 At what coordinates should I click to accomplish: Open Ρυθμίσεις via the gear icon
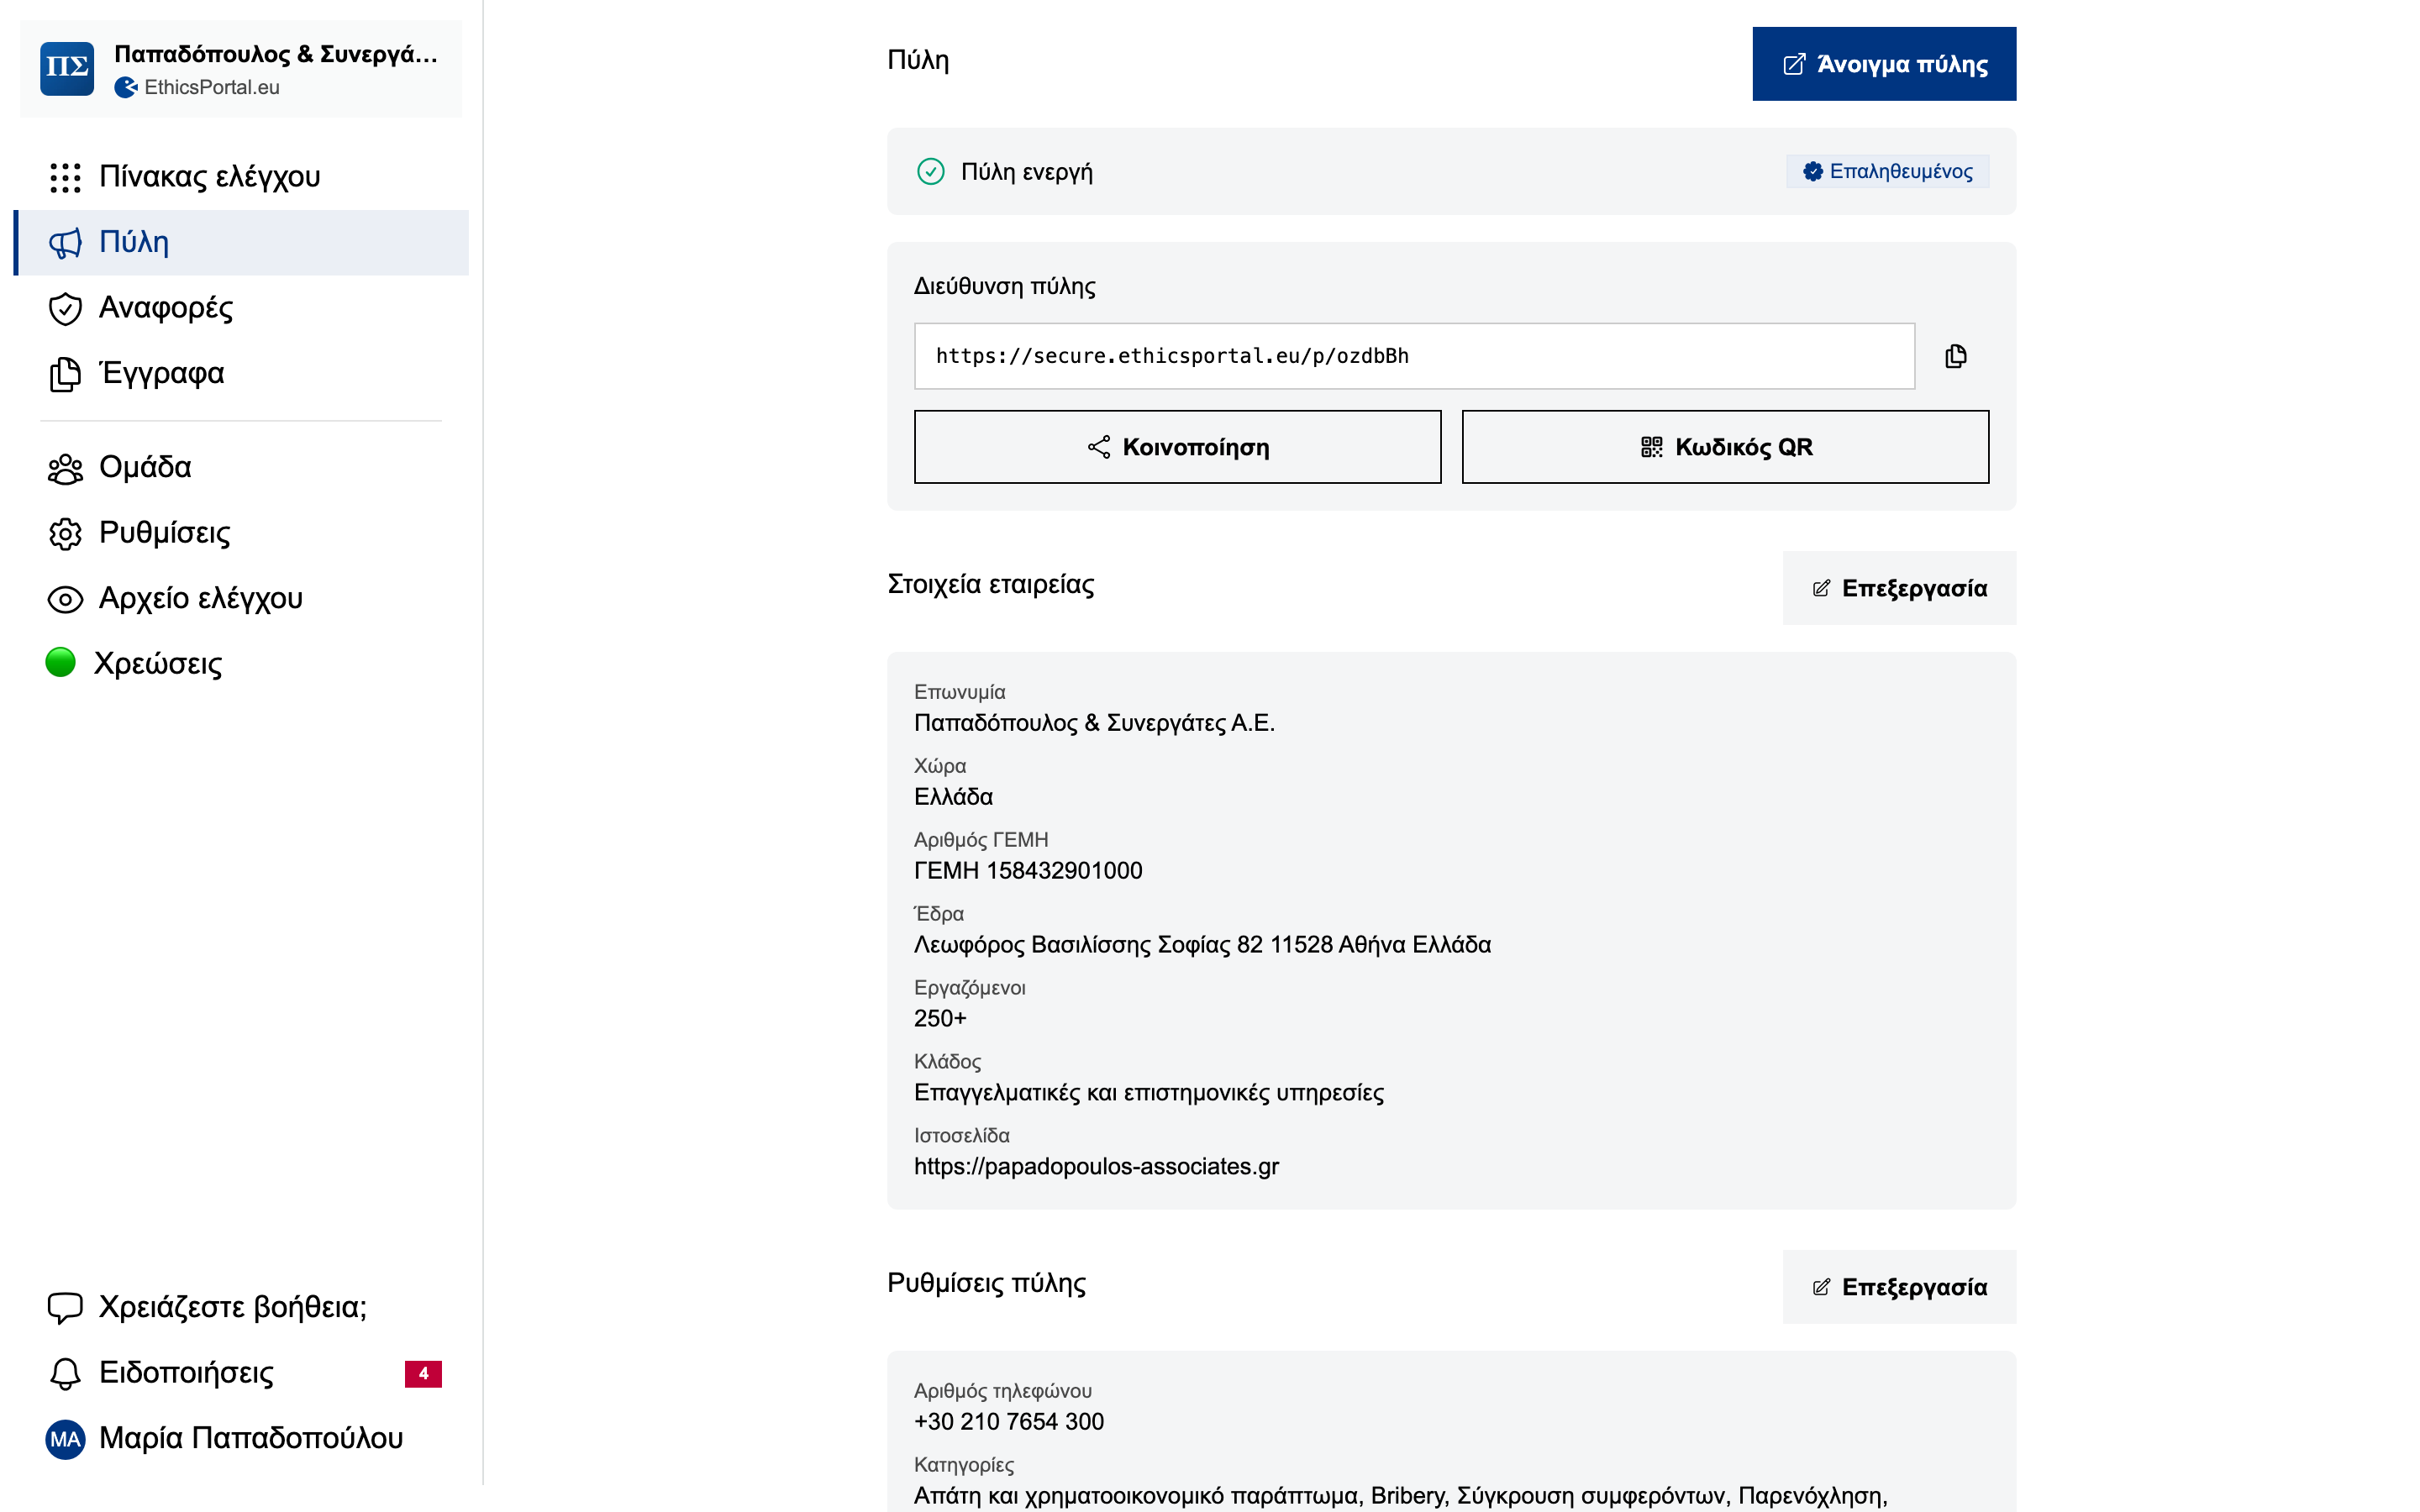64,533
